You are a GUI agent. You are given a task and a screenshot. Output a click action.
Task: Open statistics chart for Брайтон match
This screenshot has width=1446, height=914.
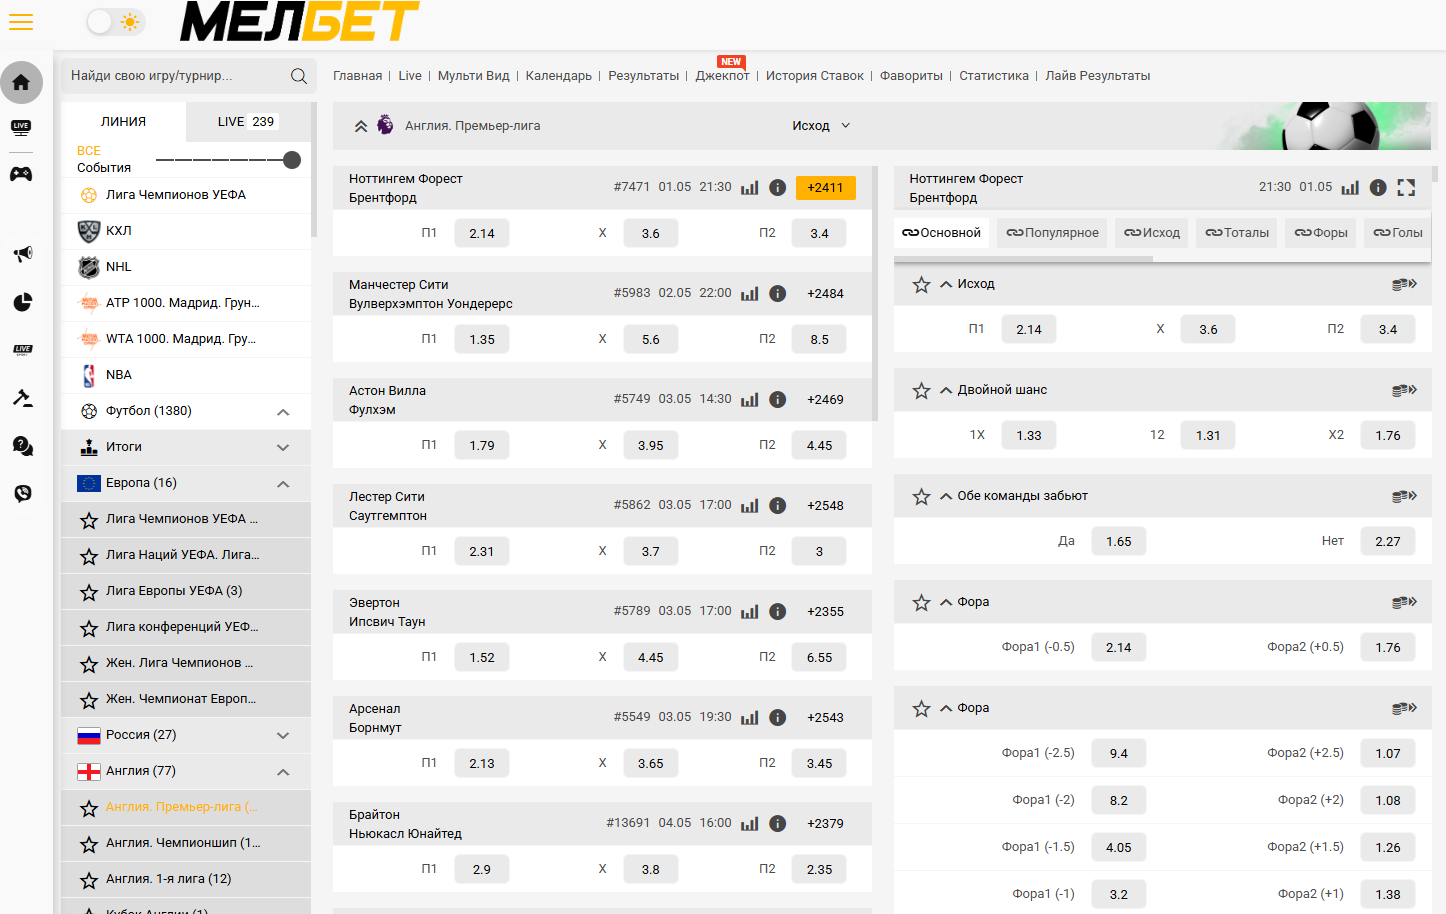coord(749,824)
